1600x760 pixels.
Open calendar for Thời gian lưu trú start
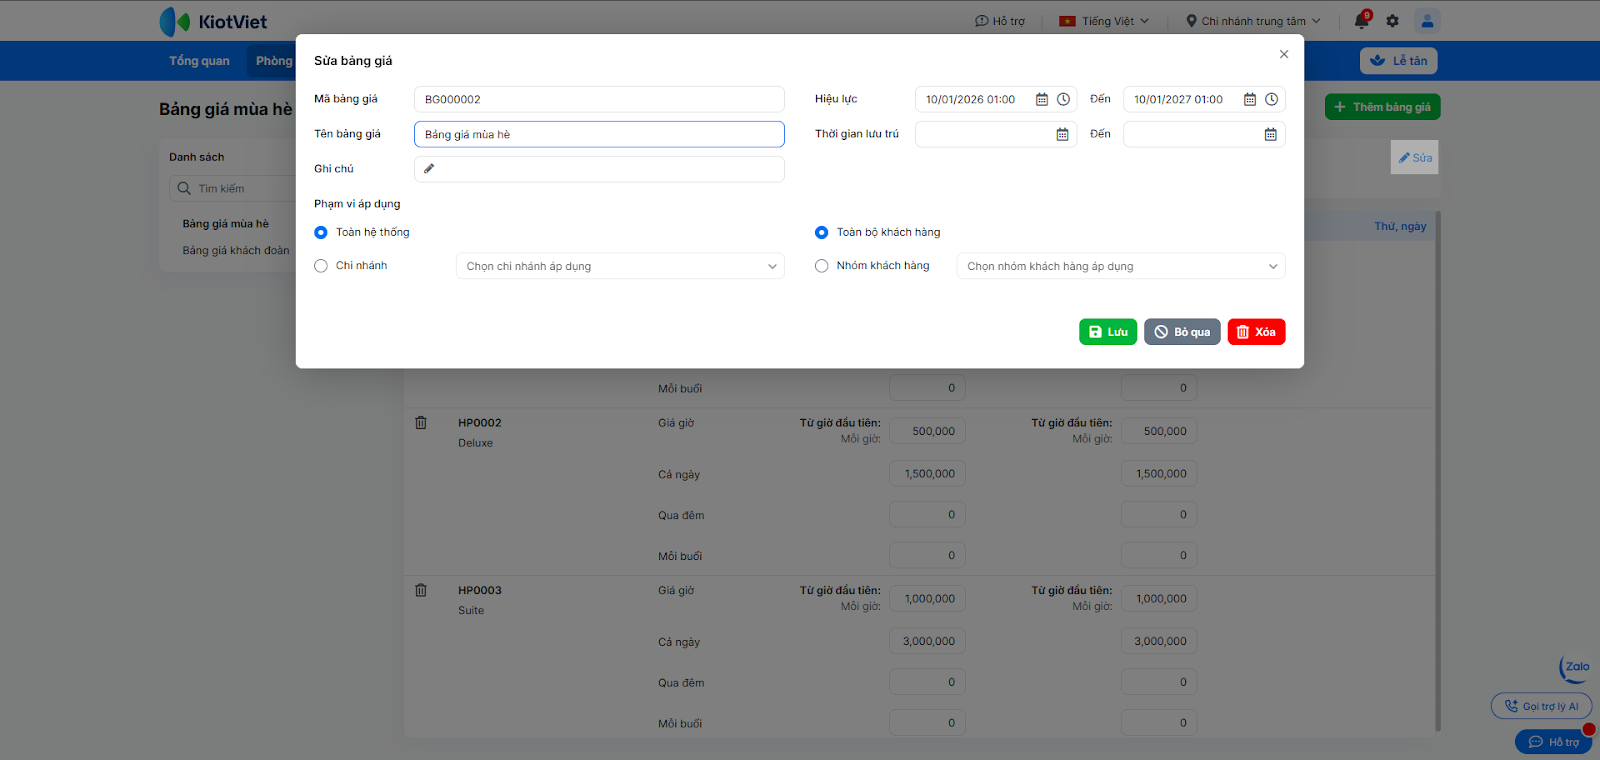(1062, 135)
